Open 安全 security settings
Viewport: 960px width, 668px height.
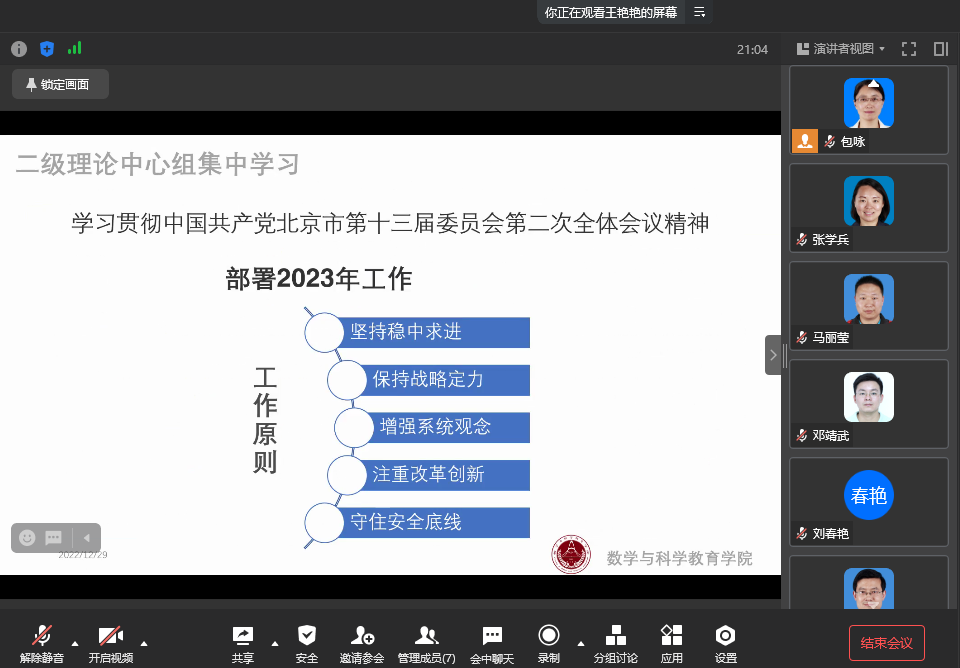click(307, 644)
